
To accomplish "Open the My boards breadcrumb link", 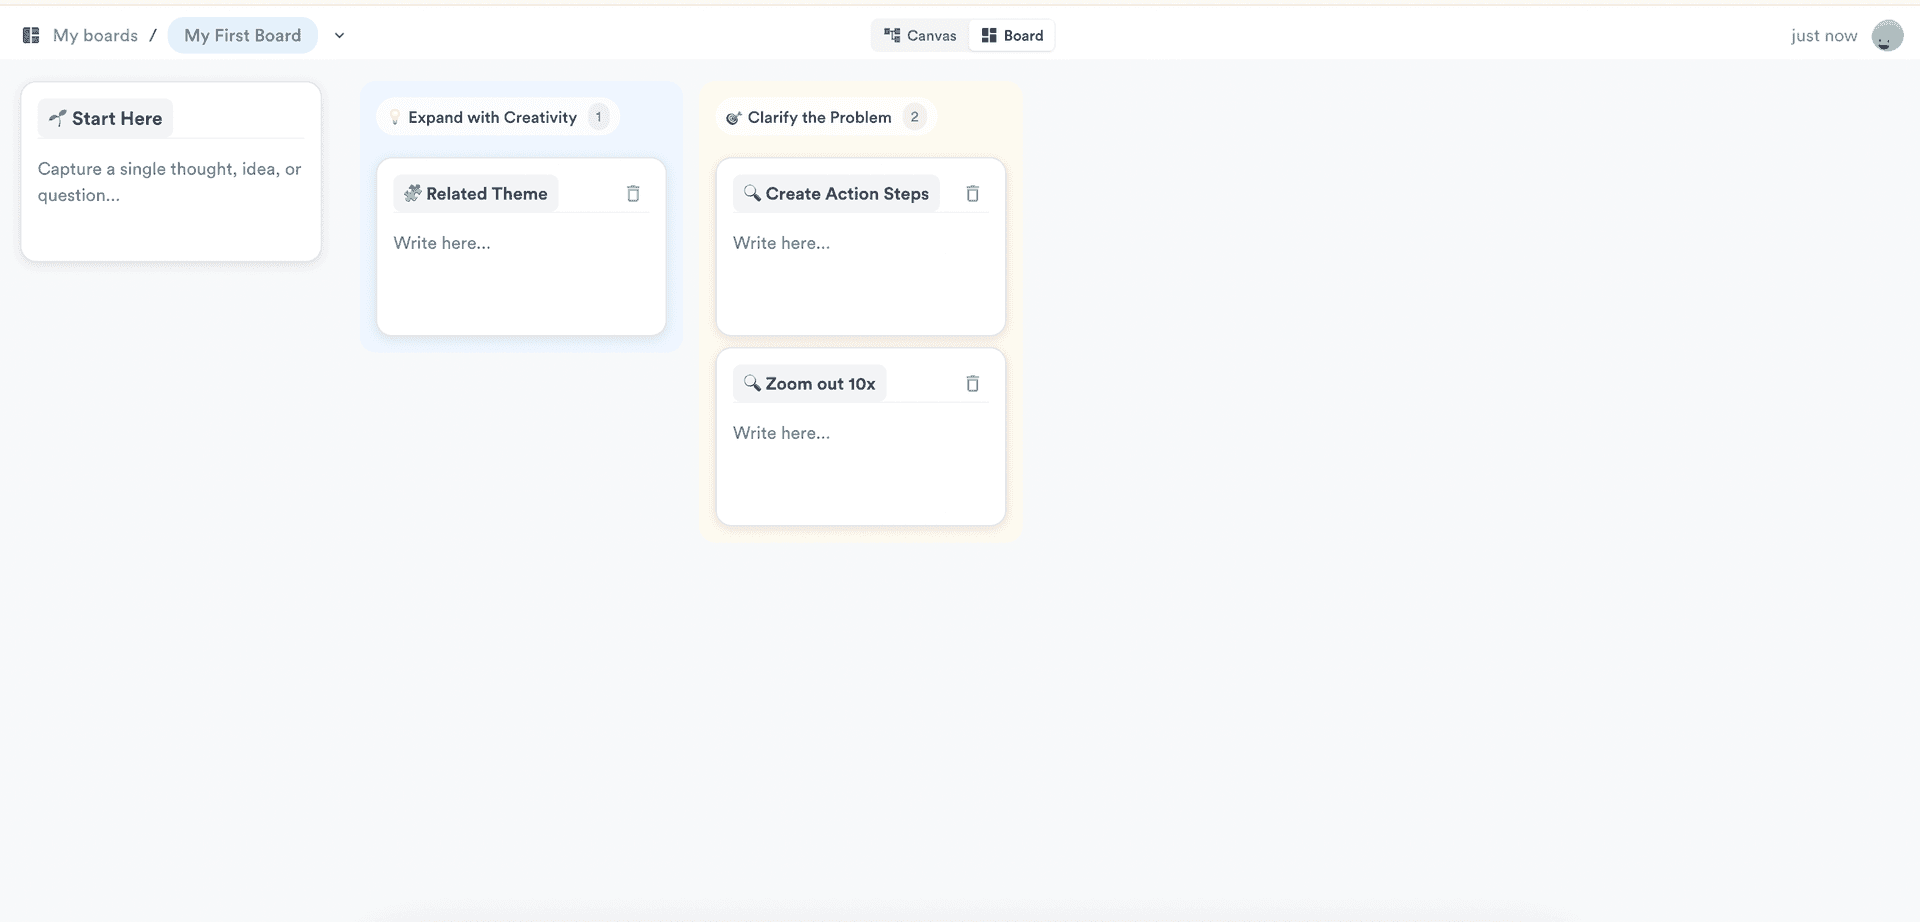I will point(95,35).
